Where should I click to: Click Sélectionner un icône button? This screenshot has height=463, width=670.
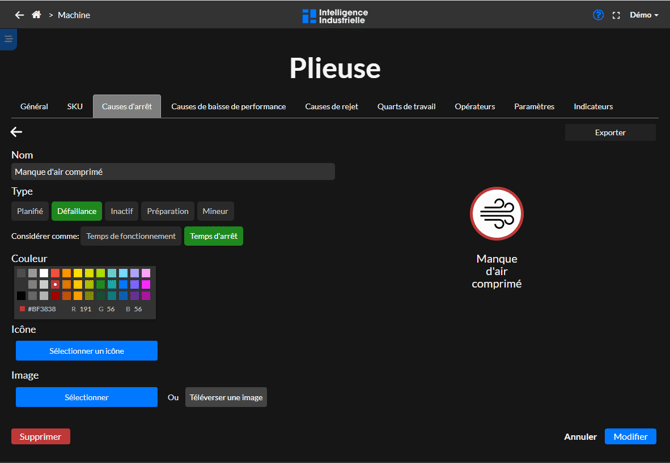click(x=86, y=351)
